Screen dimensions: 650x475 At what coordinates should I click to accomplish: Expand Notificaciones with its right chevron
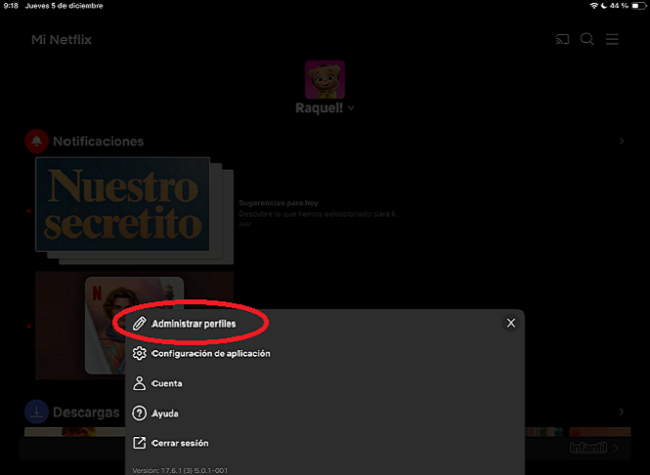[621, 142]
